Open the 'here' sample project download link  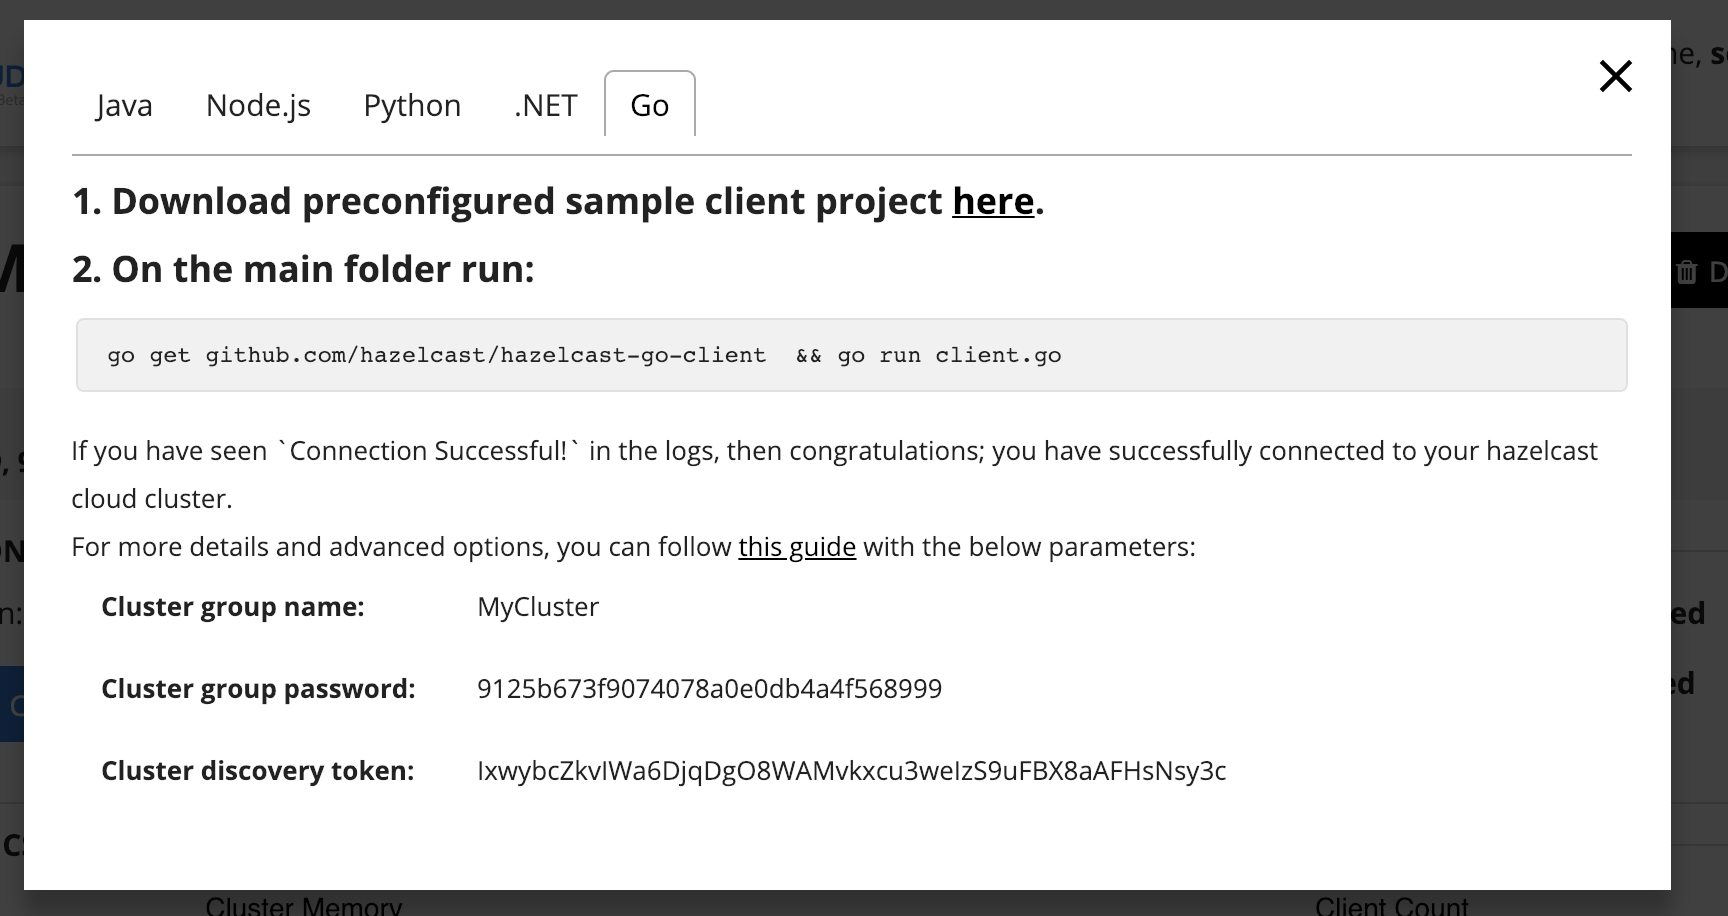coord(993,202)
